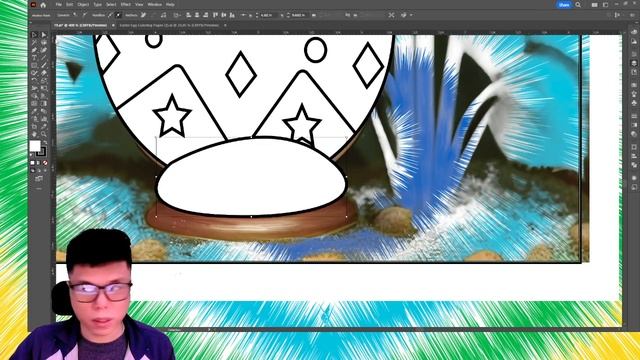
Task: Pick the Hand tool
Action: click(35, 134)
